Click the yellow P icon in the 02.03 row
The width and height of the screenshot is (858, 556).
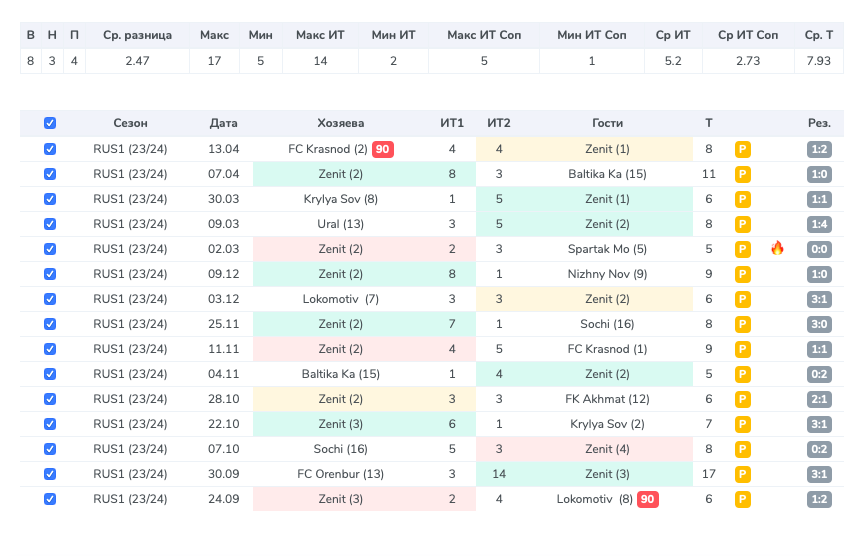click(x=743, y=250)
